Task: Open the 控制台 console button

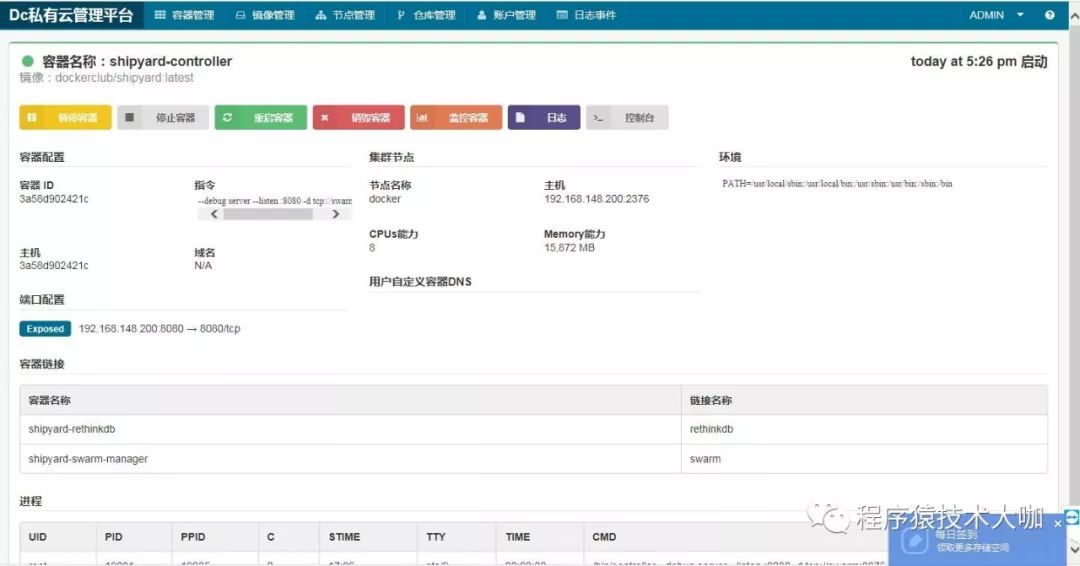Action: point(627,118)
